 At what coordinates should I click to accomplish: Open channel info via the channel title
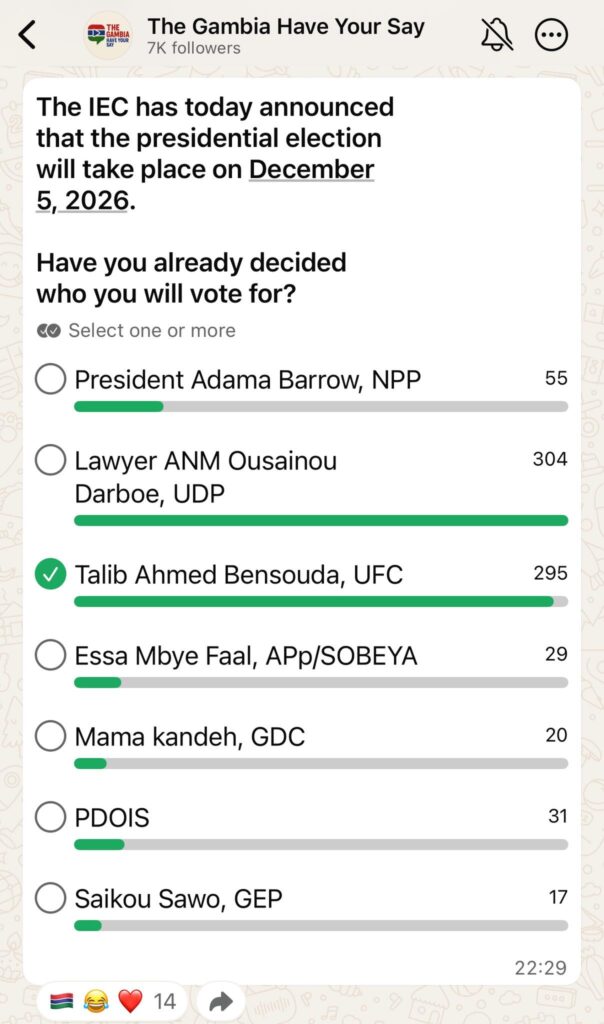(x=285, y=27)
